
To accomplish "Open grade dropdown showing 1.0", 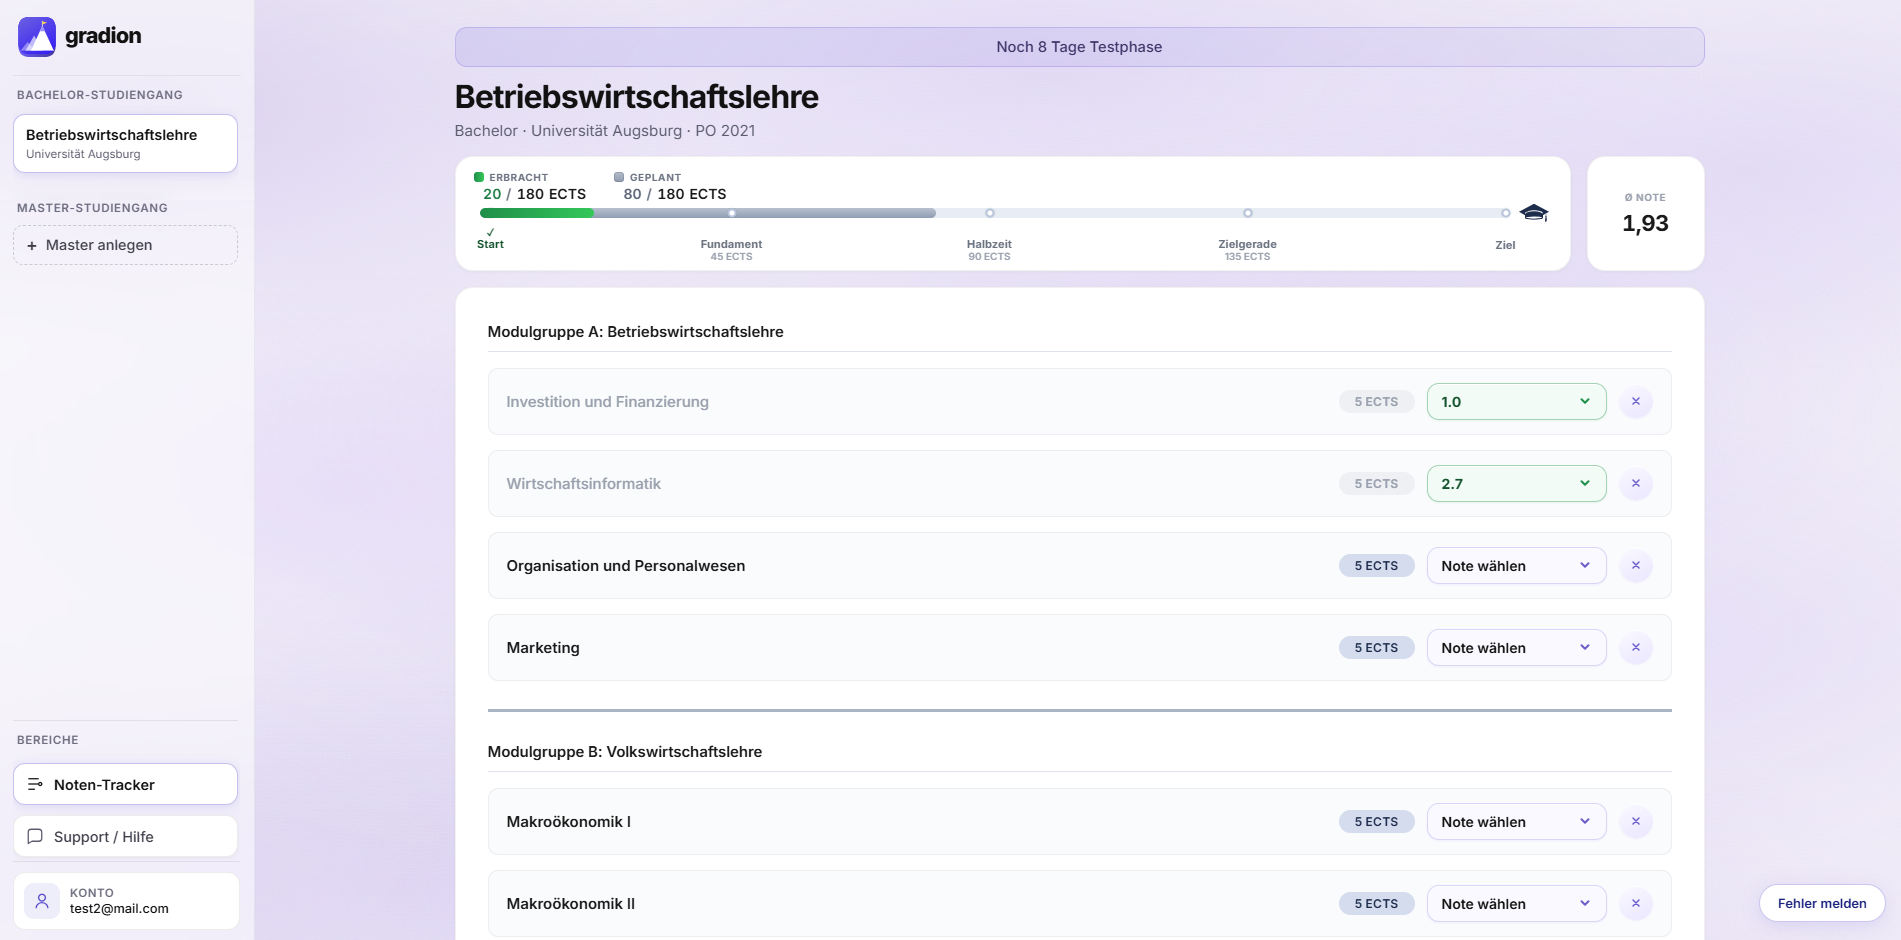I will click(1516, 402).
